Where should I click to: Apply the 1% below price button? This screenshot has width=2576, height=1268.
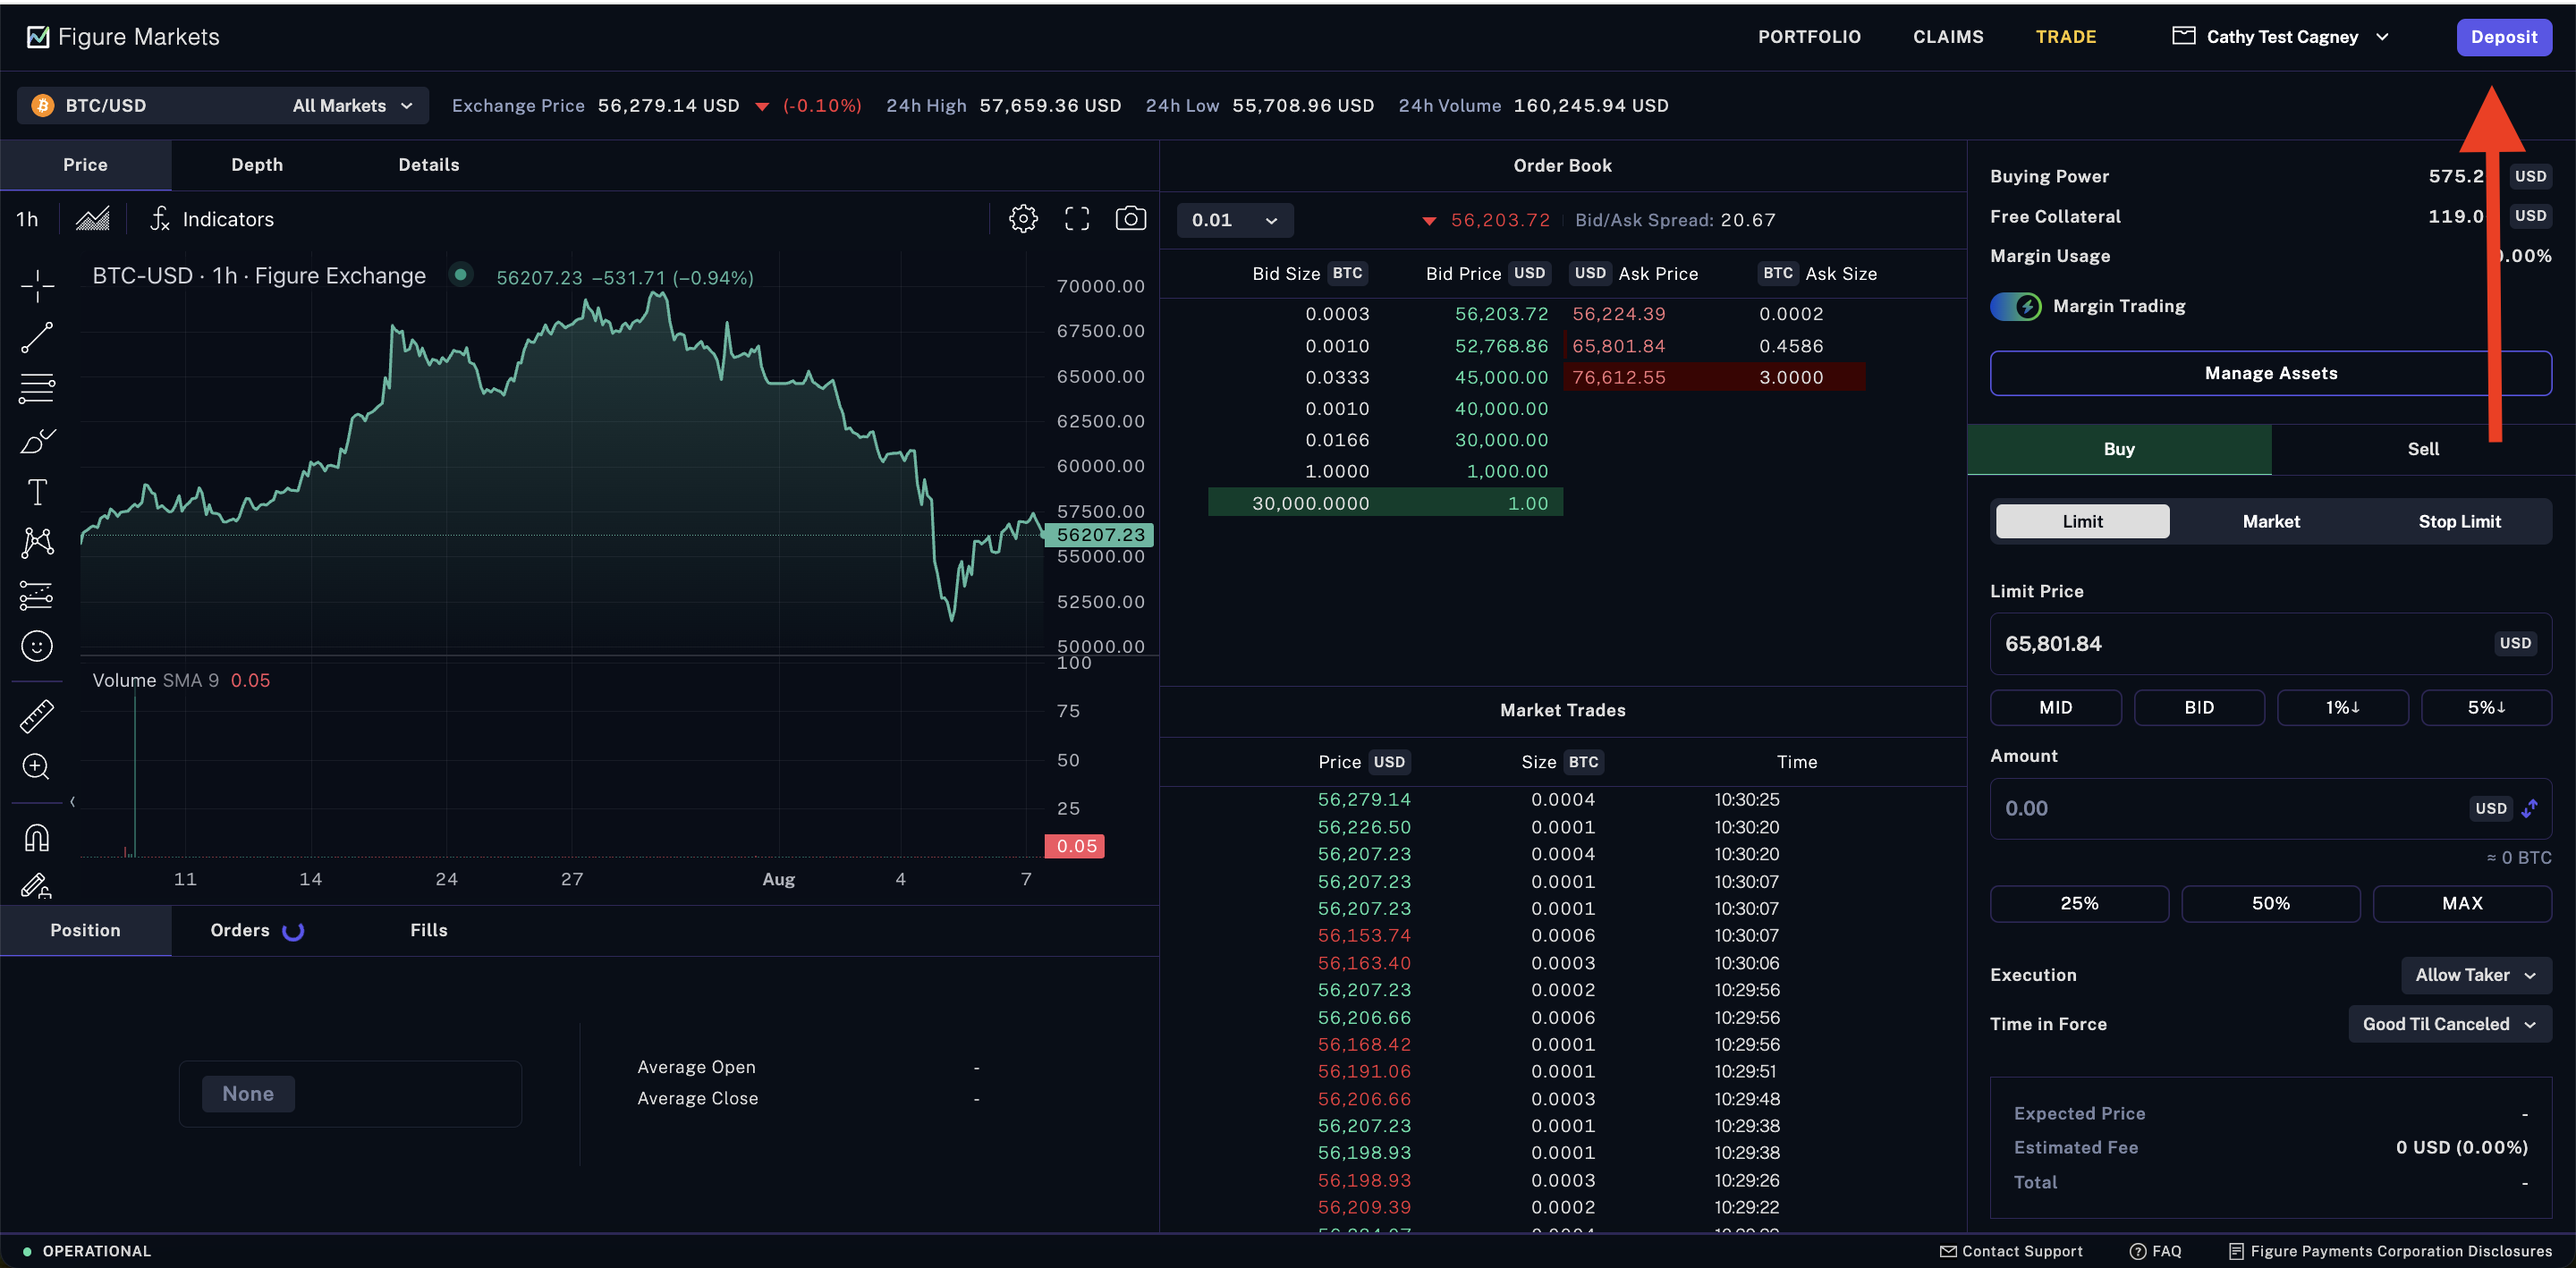point(2342,707)
